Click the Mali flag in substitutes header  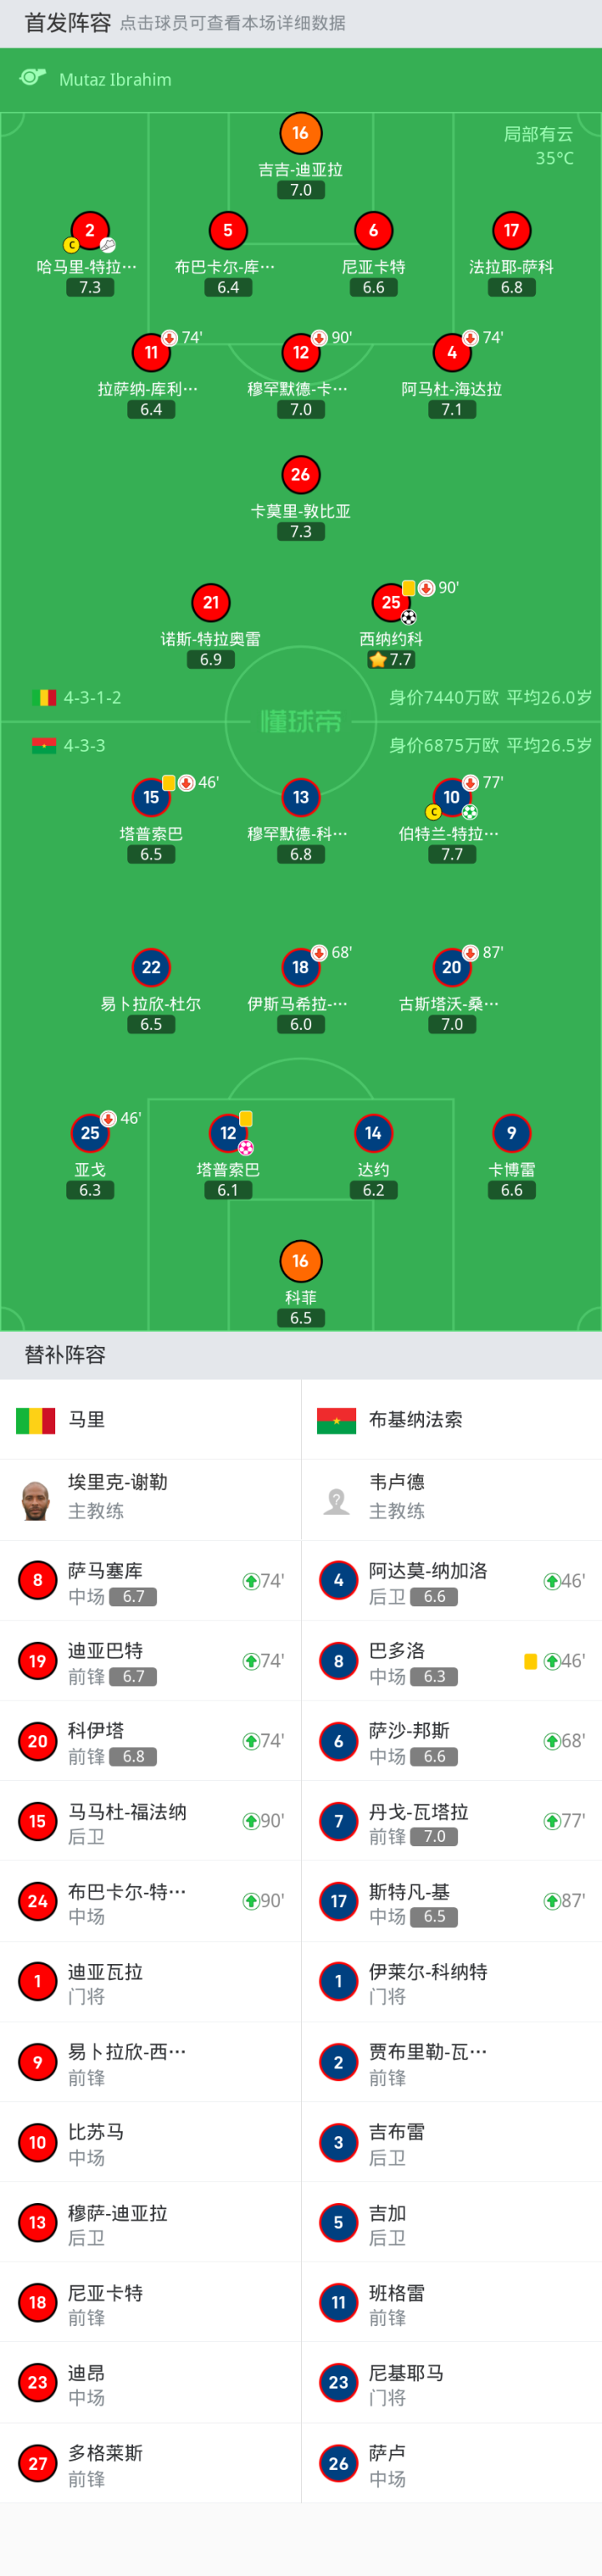(36, 1420)
